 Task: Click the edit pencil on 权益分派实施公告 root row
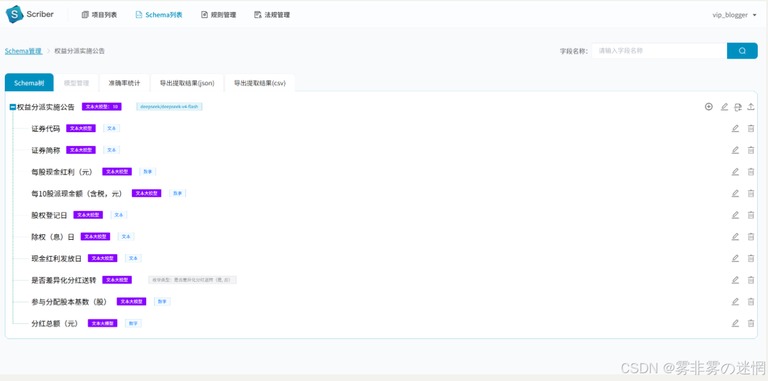[x=724, y=107]
